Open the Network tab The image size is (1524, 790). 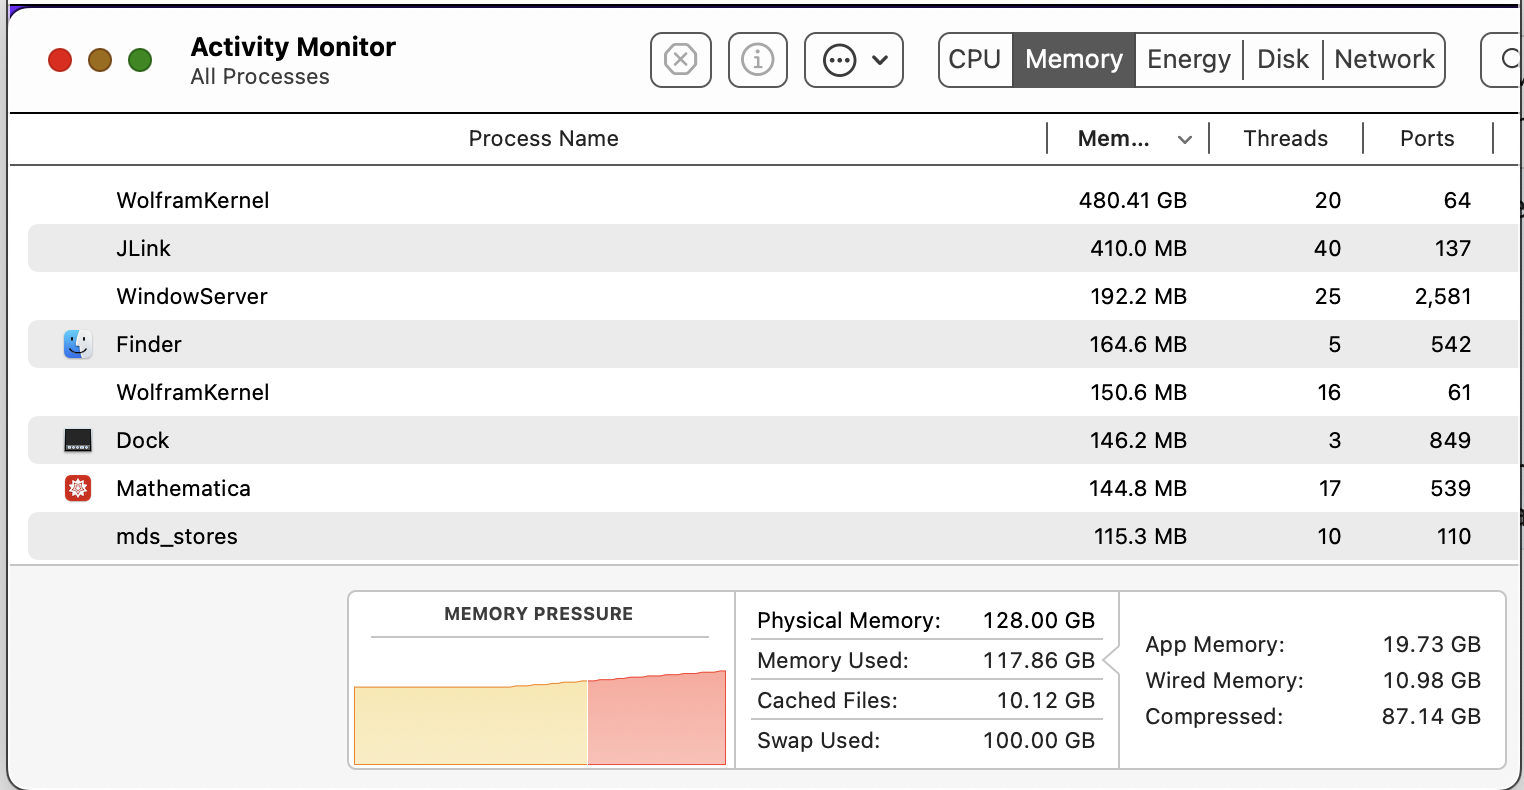coord(1384,60)
